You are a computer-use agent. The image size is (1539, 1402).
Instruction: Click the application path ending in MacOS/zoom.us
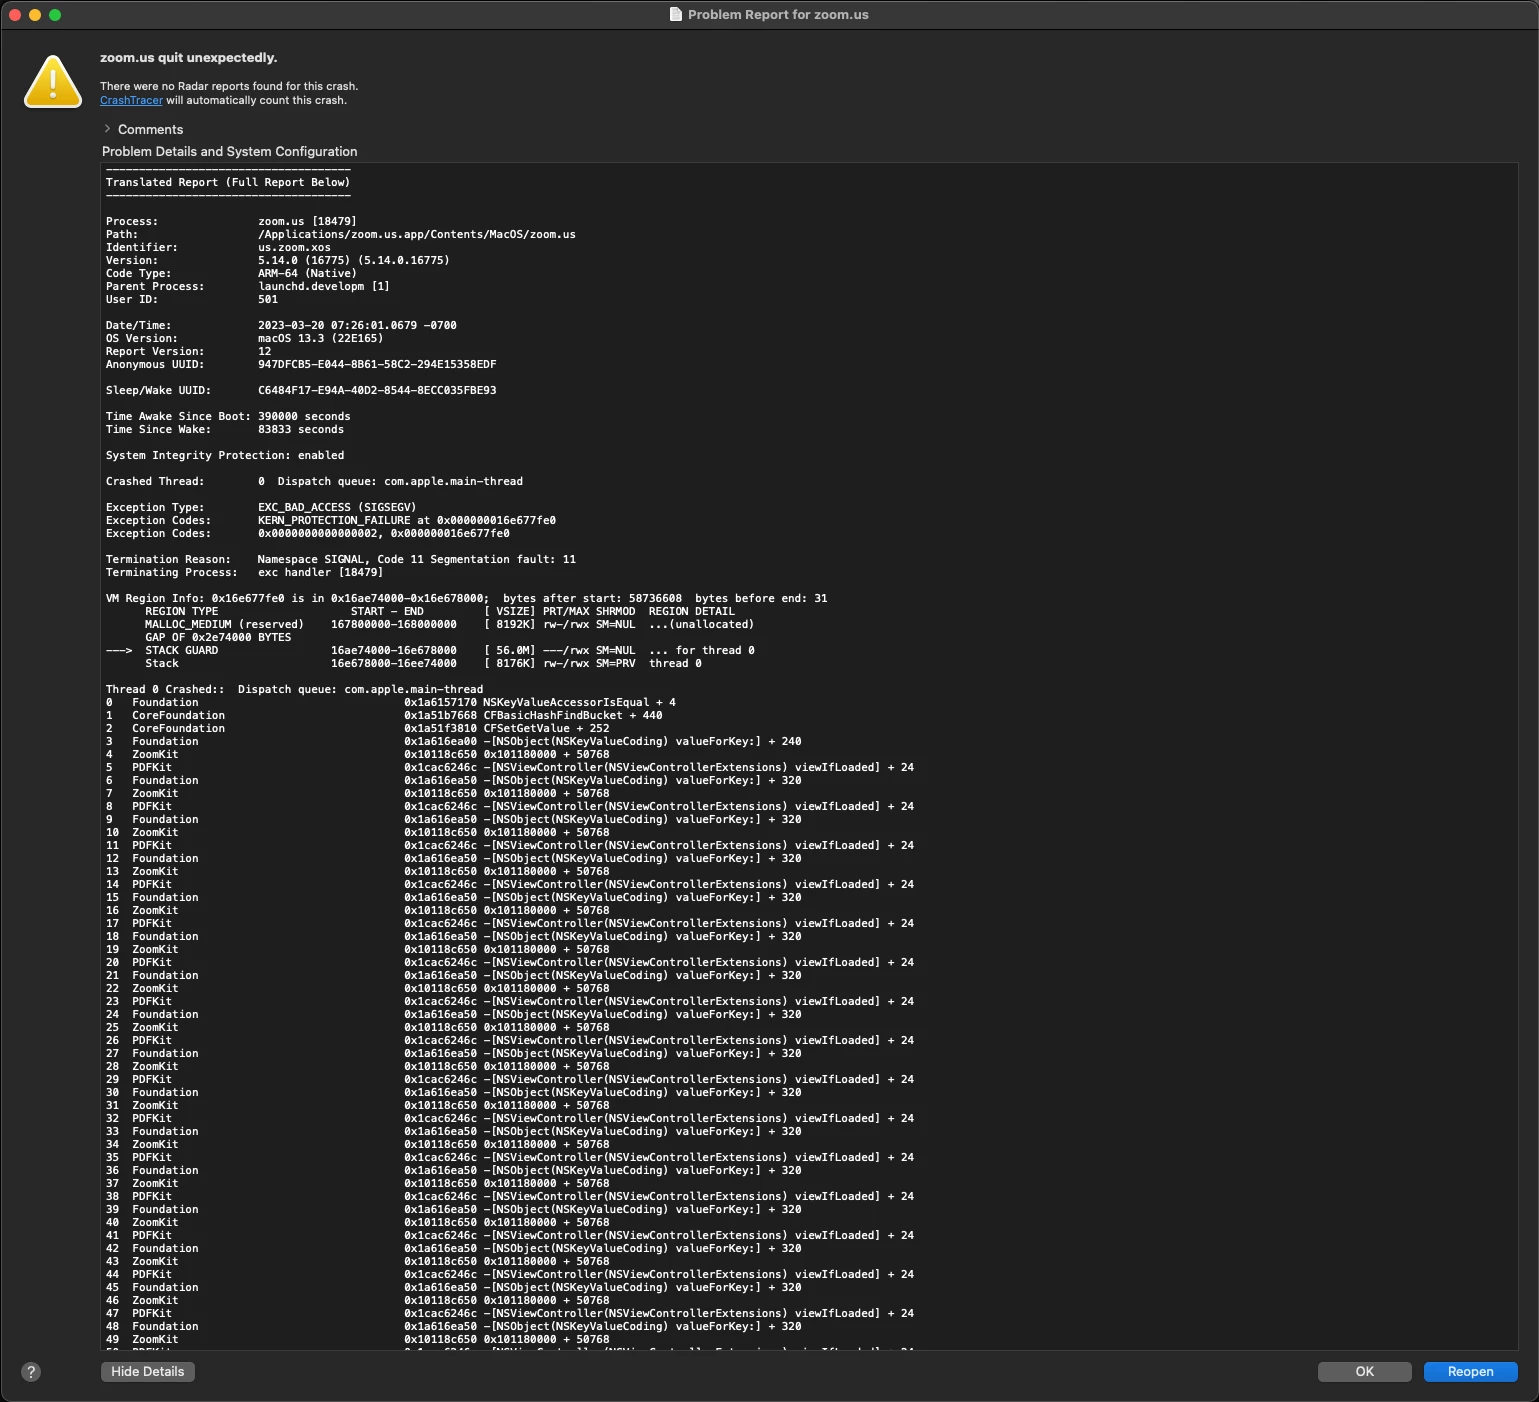coord(417,234)
